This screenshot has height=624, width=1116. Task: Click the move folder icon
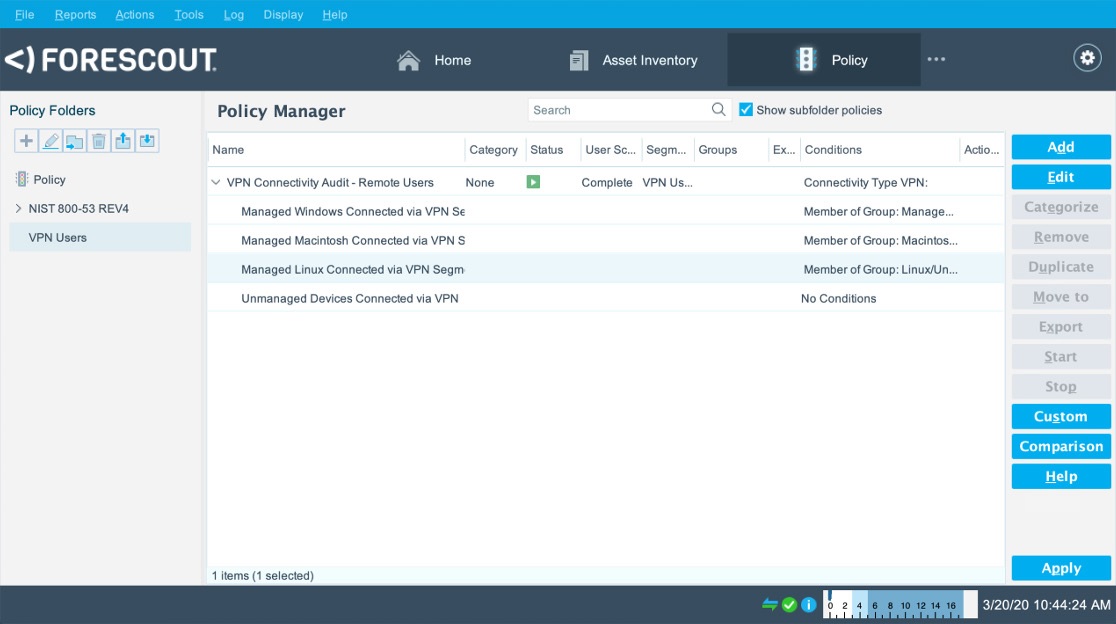pos(74,140)
